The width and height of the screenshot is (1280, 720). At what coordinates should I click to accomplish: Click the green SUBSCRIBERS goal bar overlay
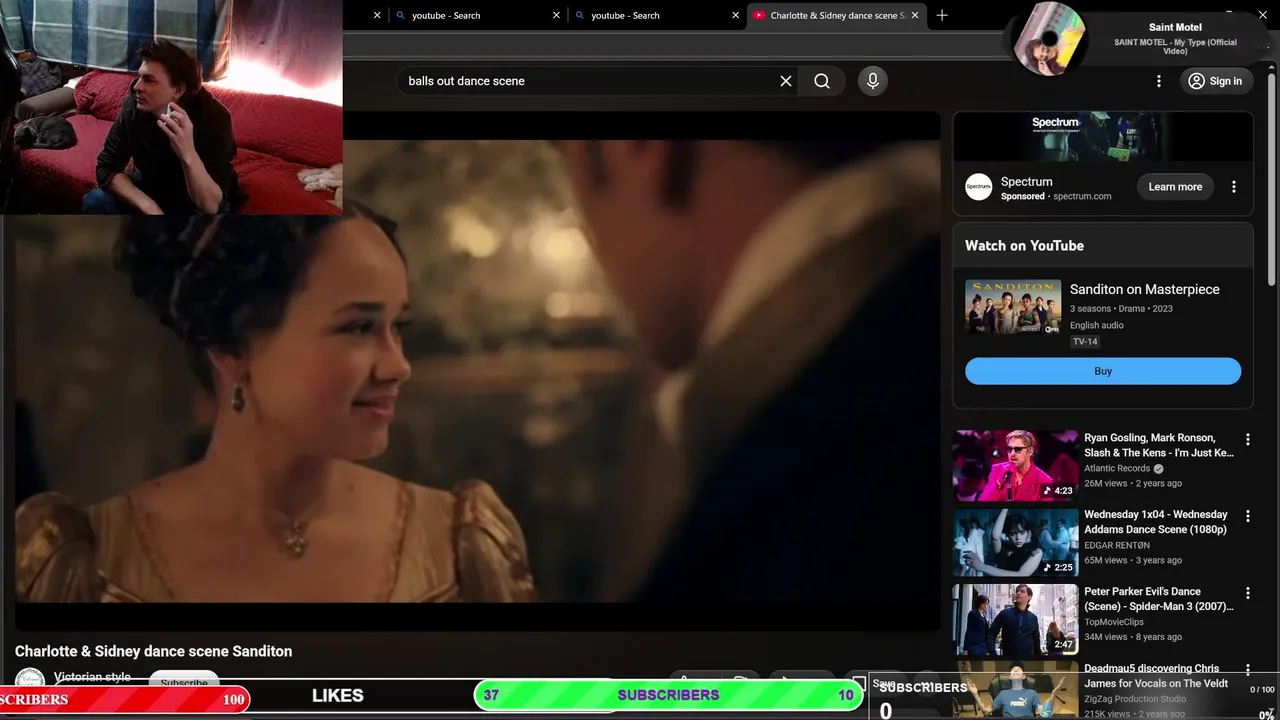point(669,695)
